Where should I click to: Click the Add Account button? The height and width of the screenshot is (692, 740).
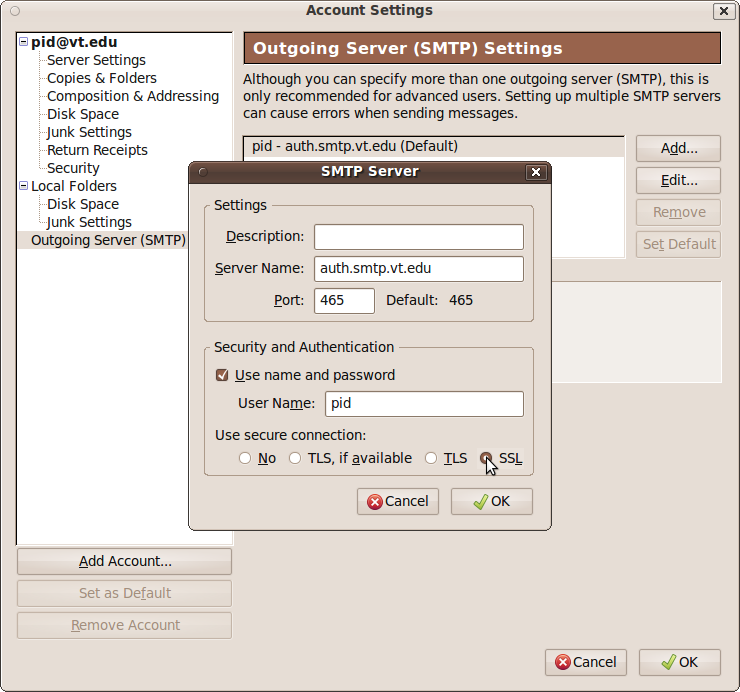[124, 561]
